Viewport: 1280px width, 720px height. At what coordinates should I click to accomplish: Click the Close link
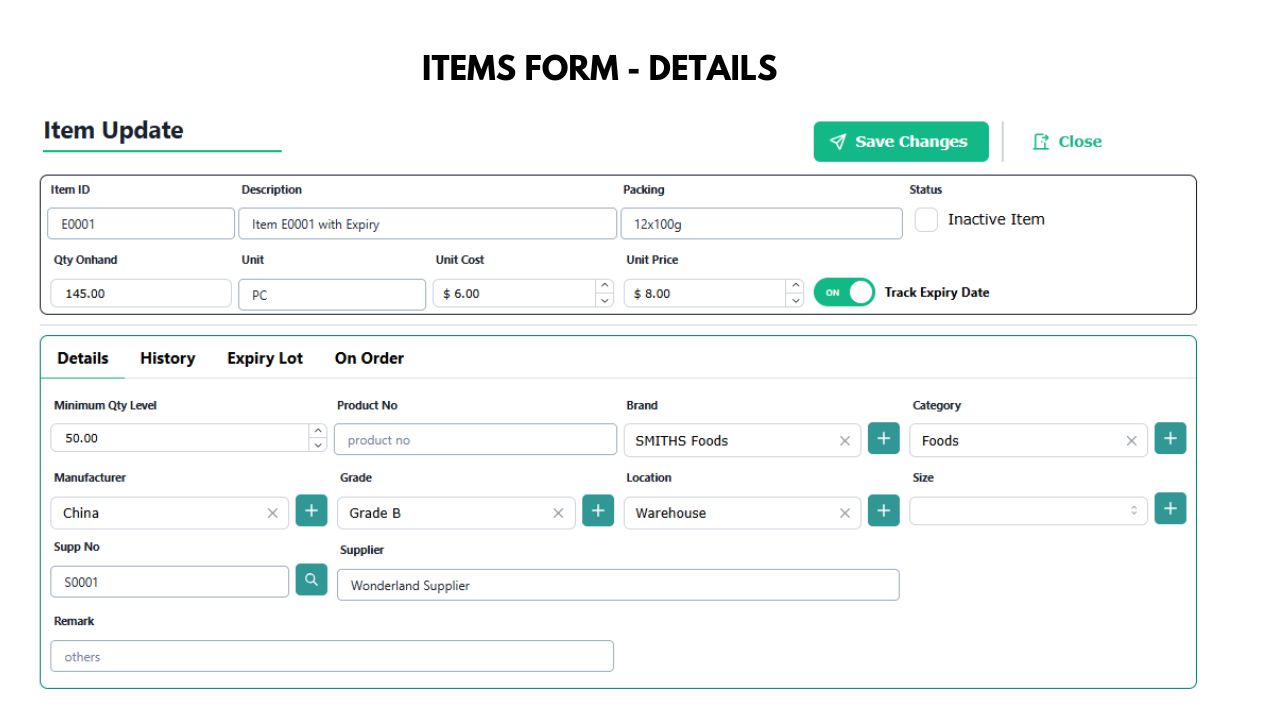point(1067,141)
